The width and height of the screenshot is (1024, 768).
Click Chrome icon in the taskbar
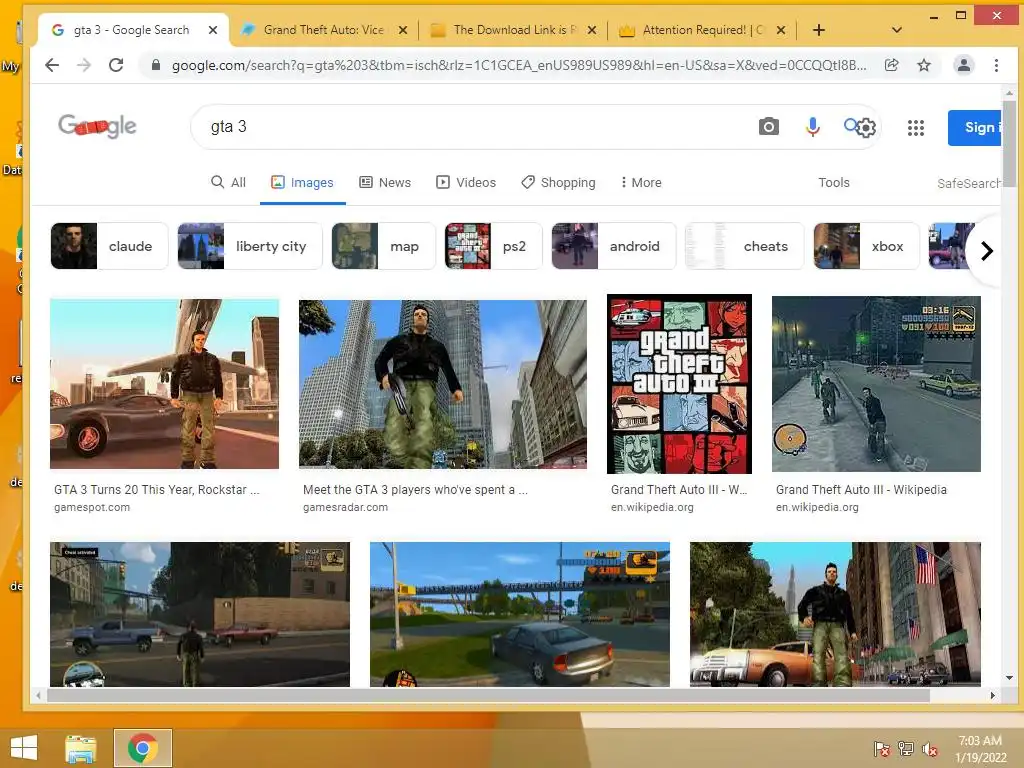tap(142, 748)
